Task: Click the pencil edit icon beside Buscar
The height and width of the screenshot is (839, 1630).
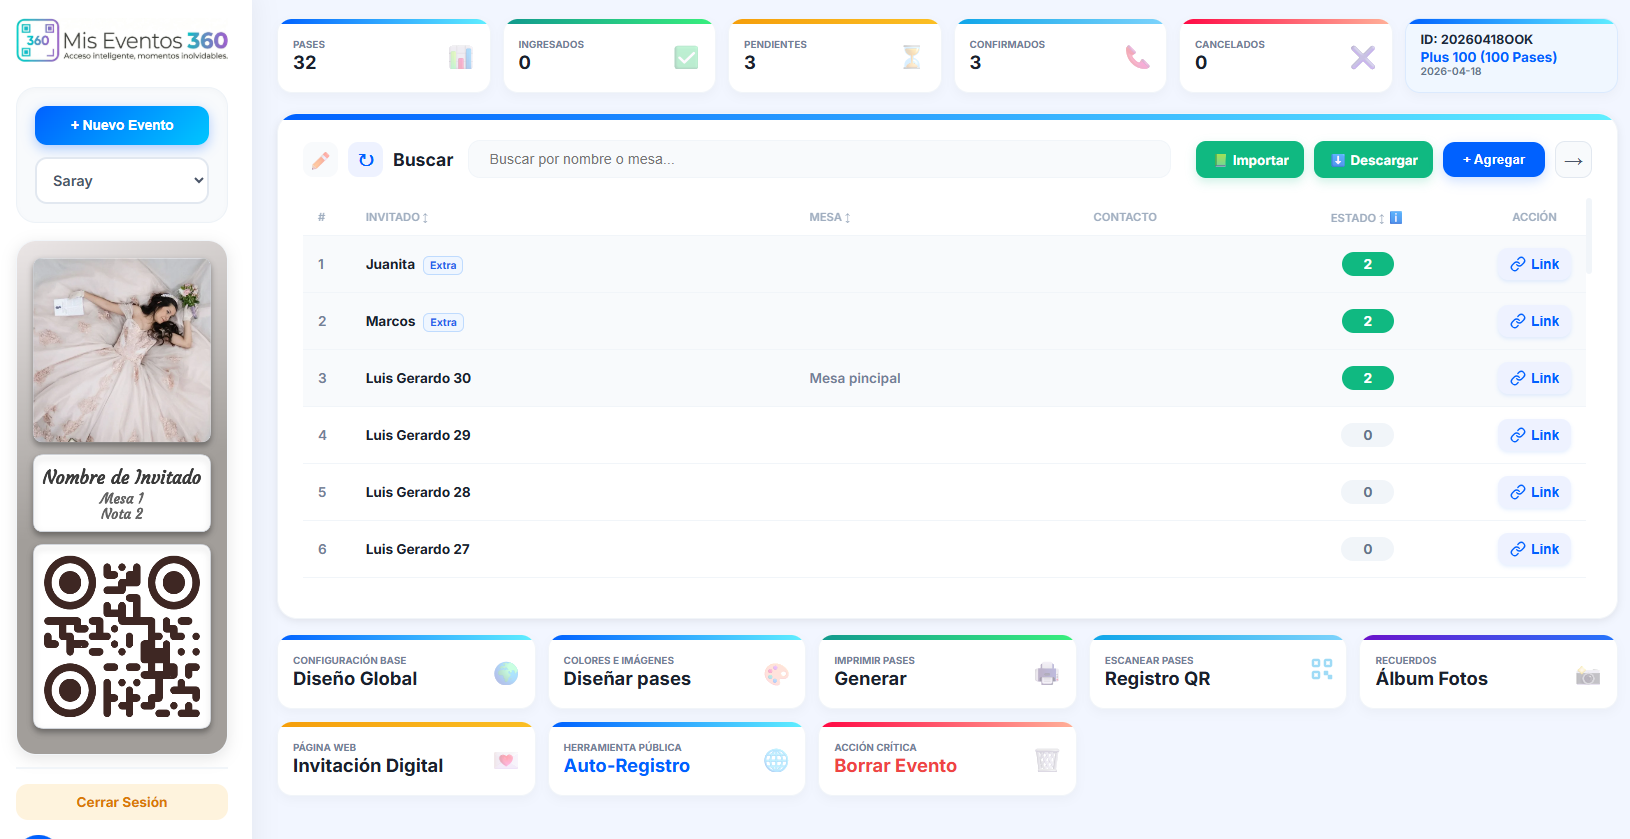Action: (320, 160)
